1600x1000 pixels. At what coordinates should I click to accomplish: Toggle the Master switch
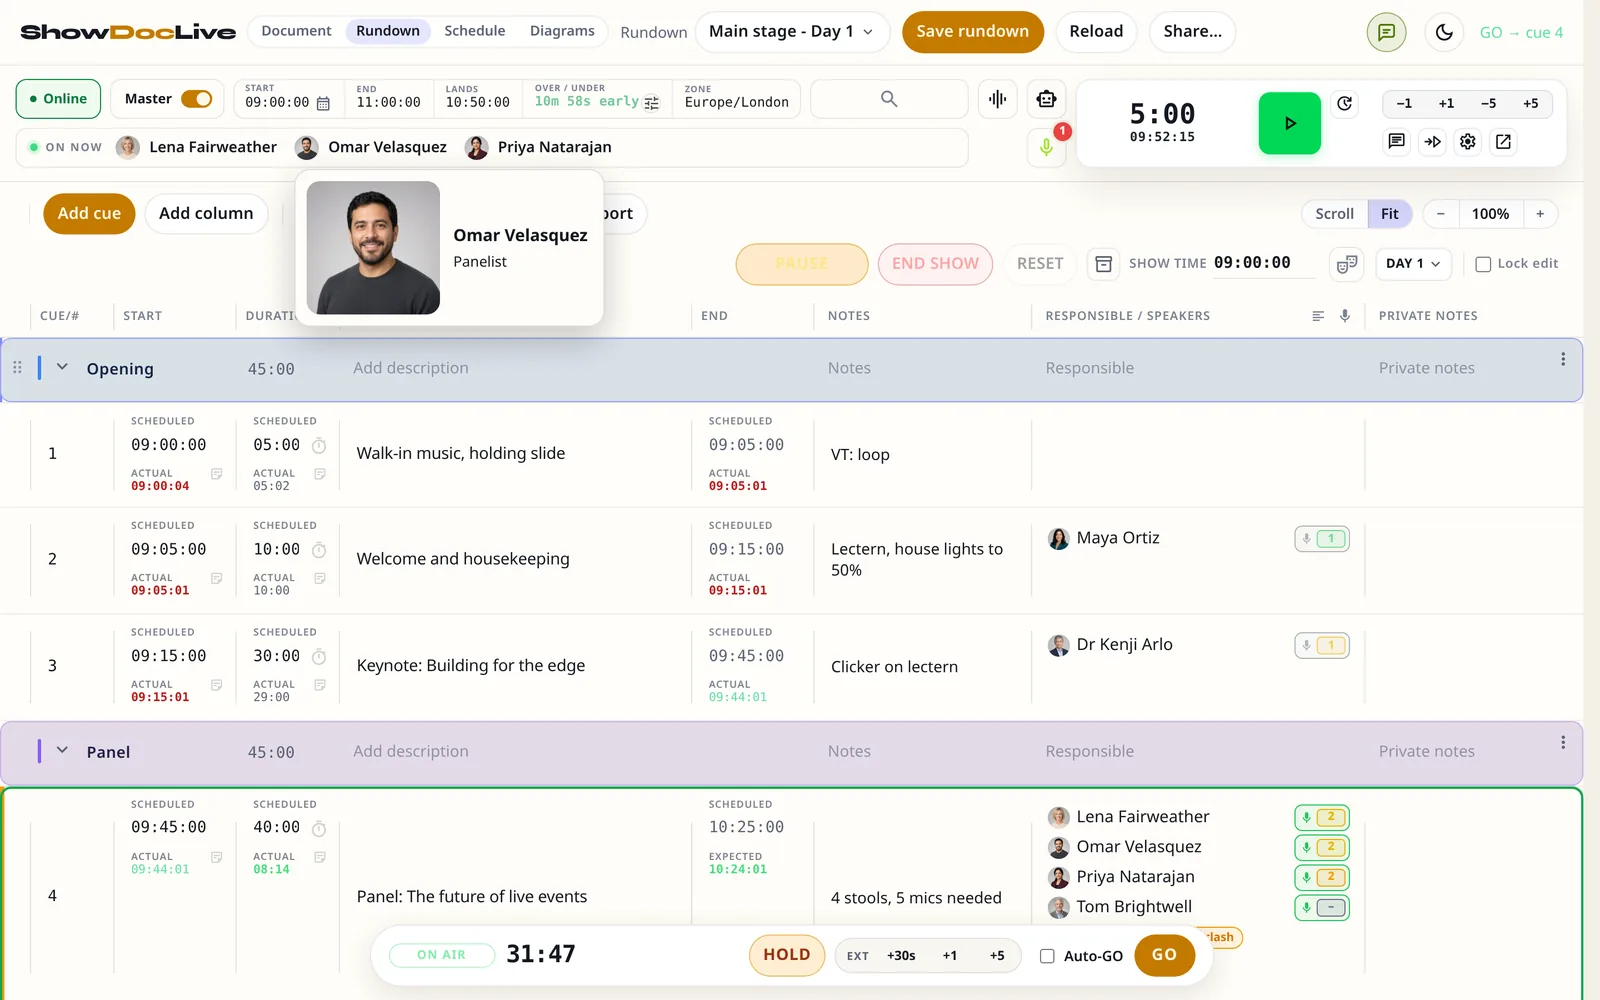(x=196, y=99)
